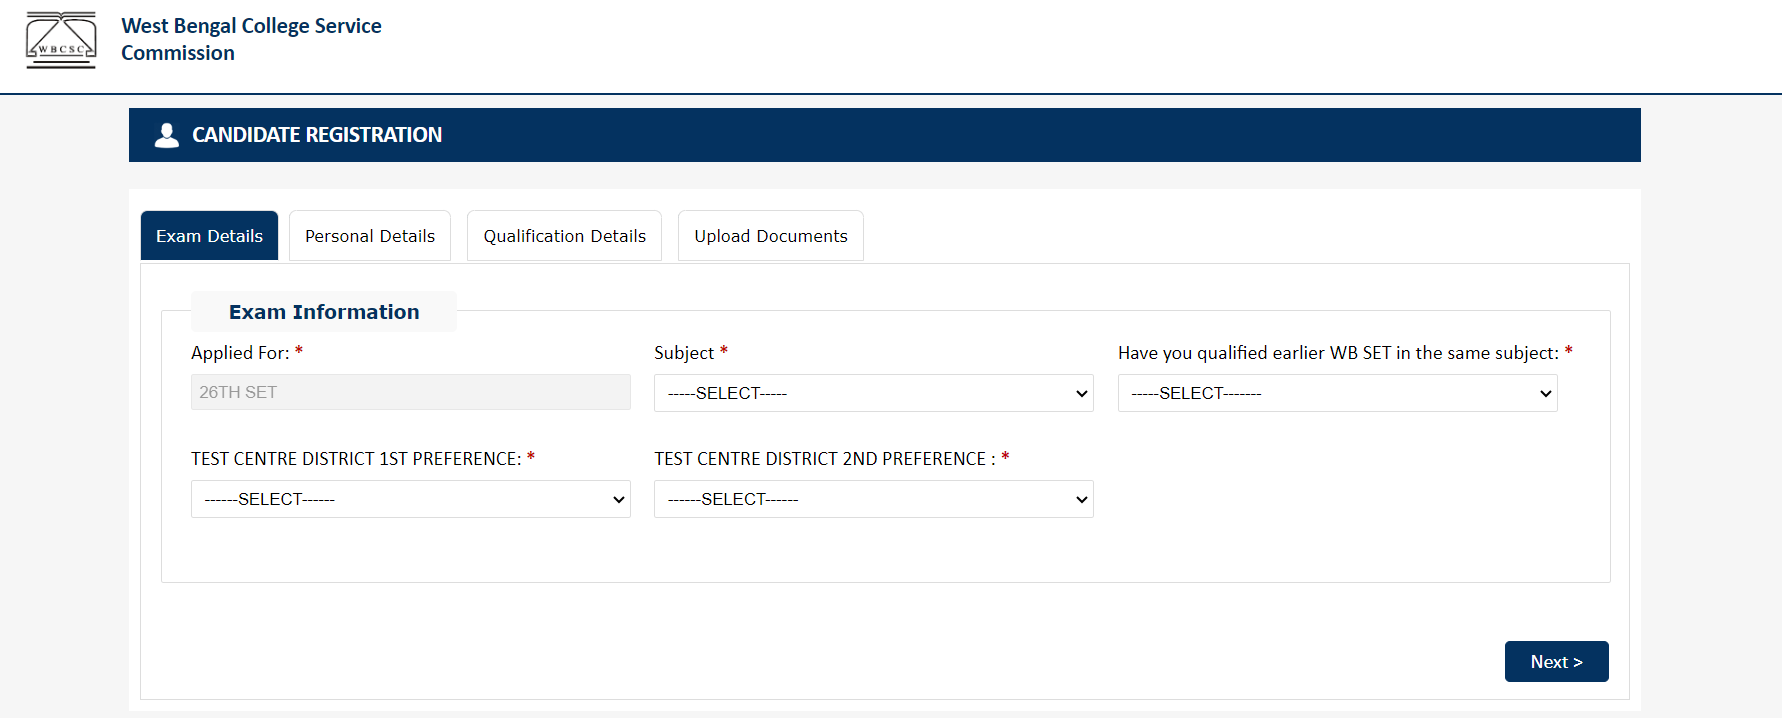Click the Next > button
The width and height of the screenshot is (1782, 718).
1556,662
